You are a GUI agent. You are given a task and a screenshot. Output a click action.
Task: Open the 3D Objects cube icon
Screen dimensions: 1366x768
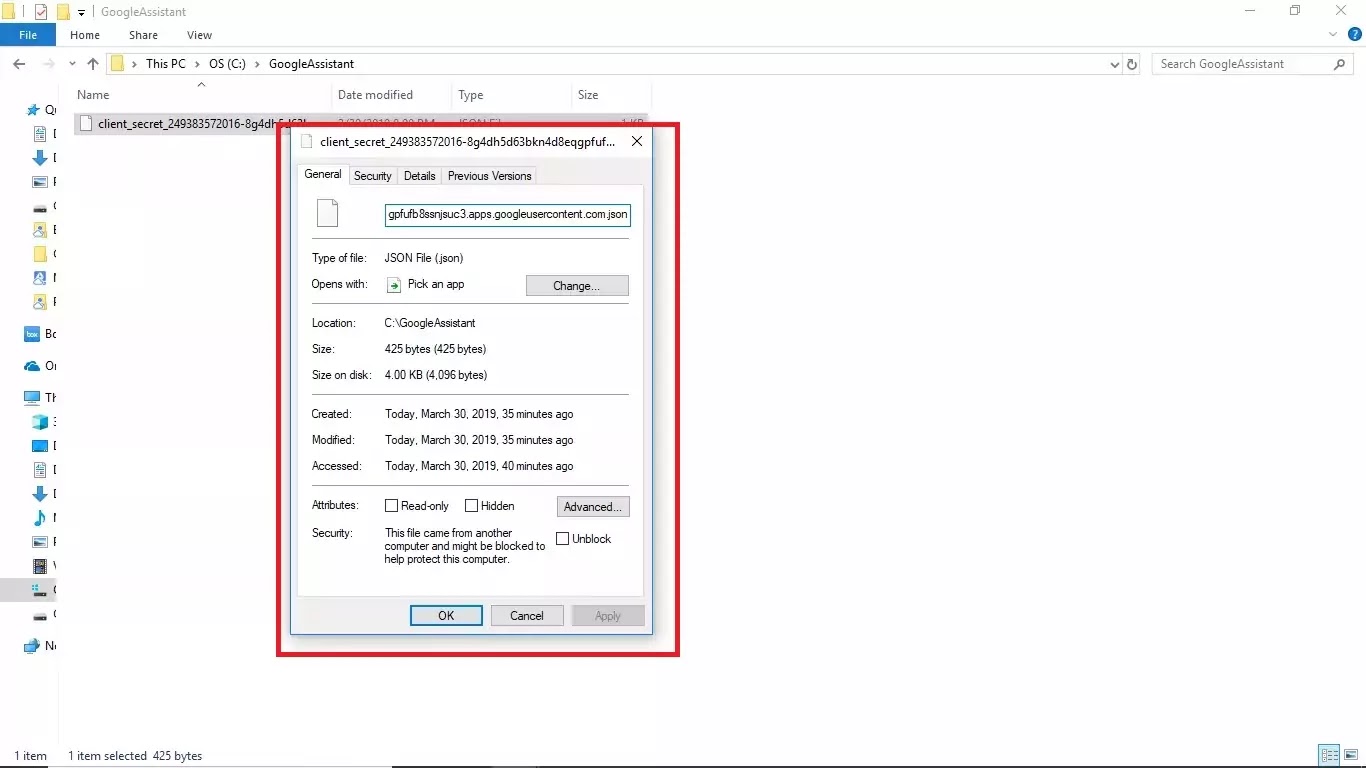pyautogui.click(x=40, y=422)
